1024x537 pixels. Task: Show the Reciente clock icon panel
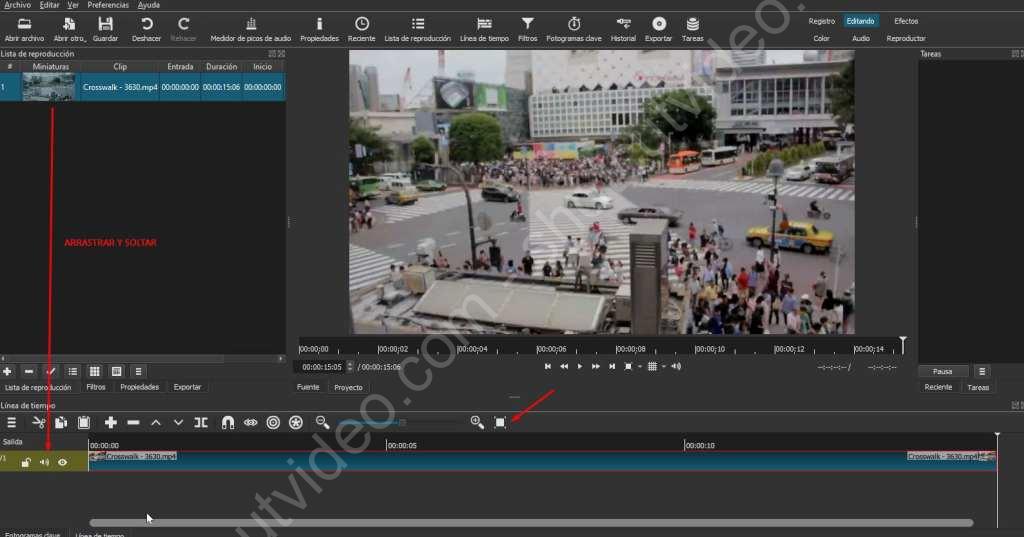point(362,29)
